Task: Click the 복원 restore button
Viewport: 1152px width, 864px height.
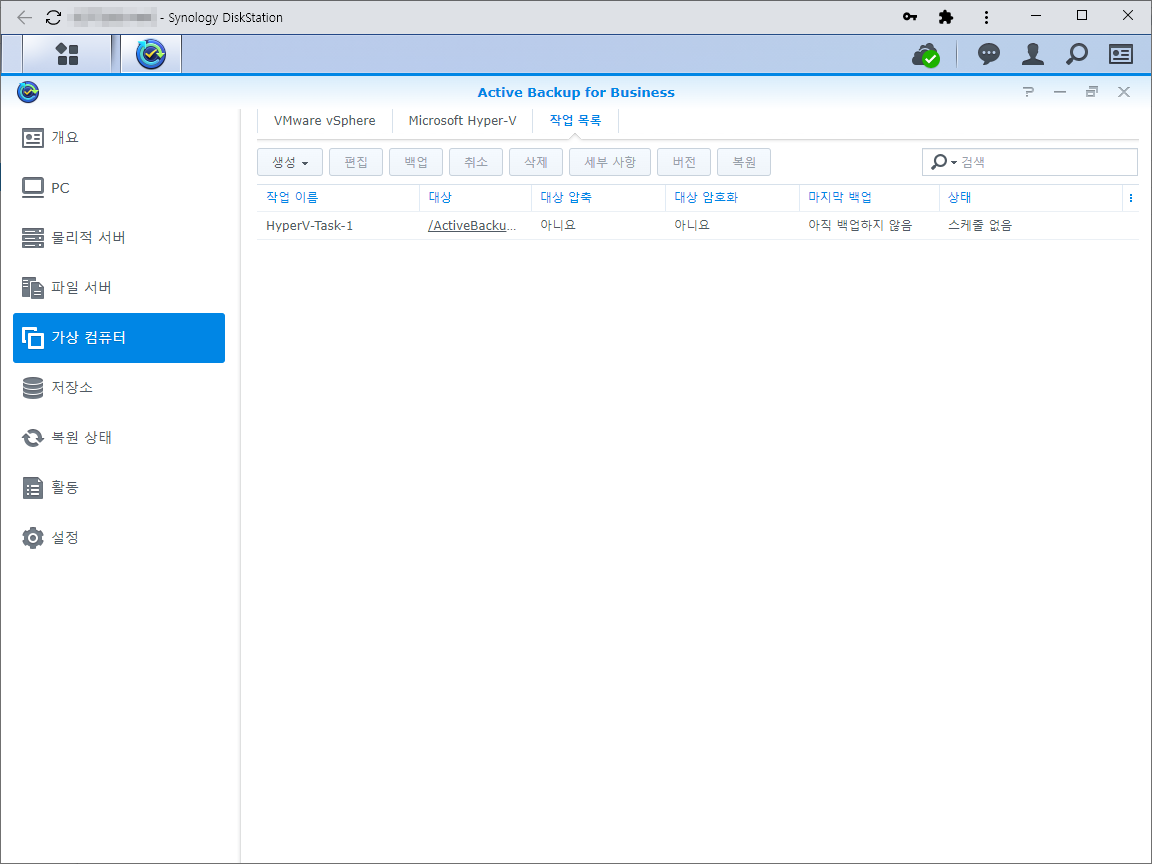Action: pyautogui.click(x=744, y=162)
